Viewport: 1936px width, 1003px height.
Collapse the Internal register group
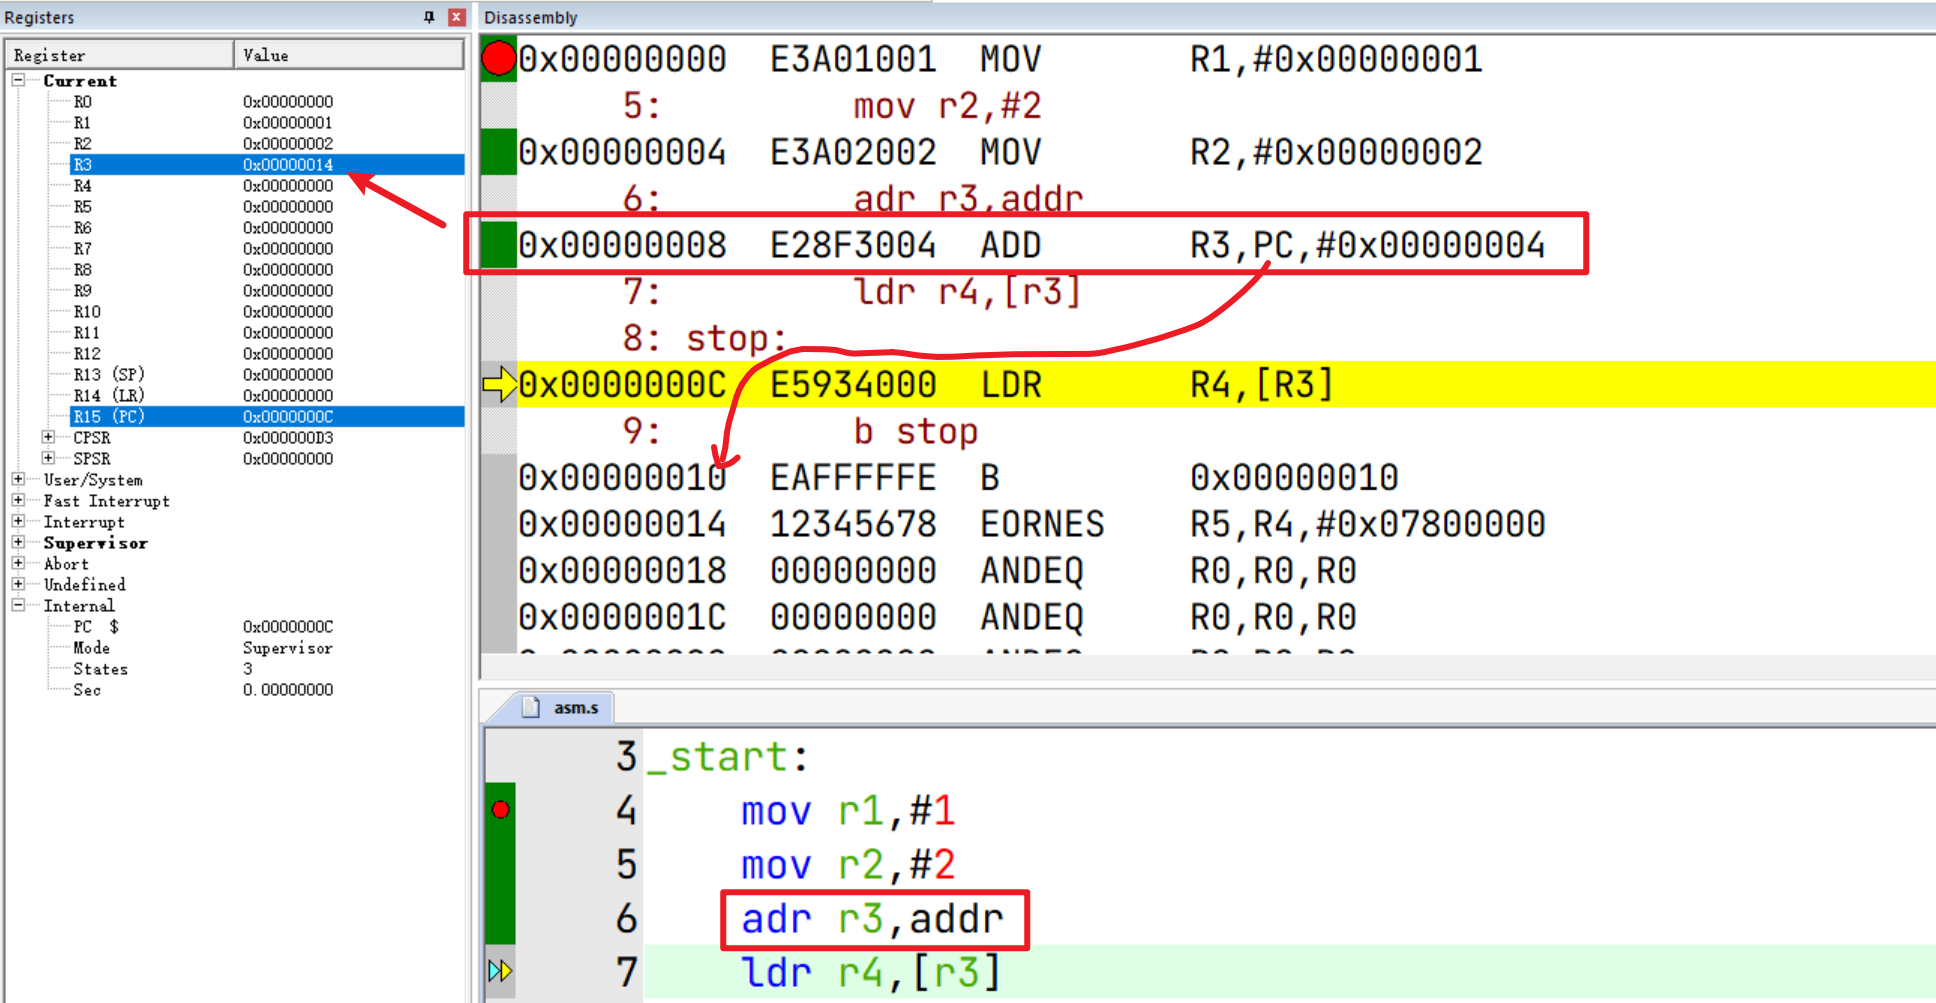[x=18, y=605]
